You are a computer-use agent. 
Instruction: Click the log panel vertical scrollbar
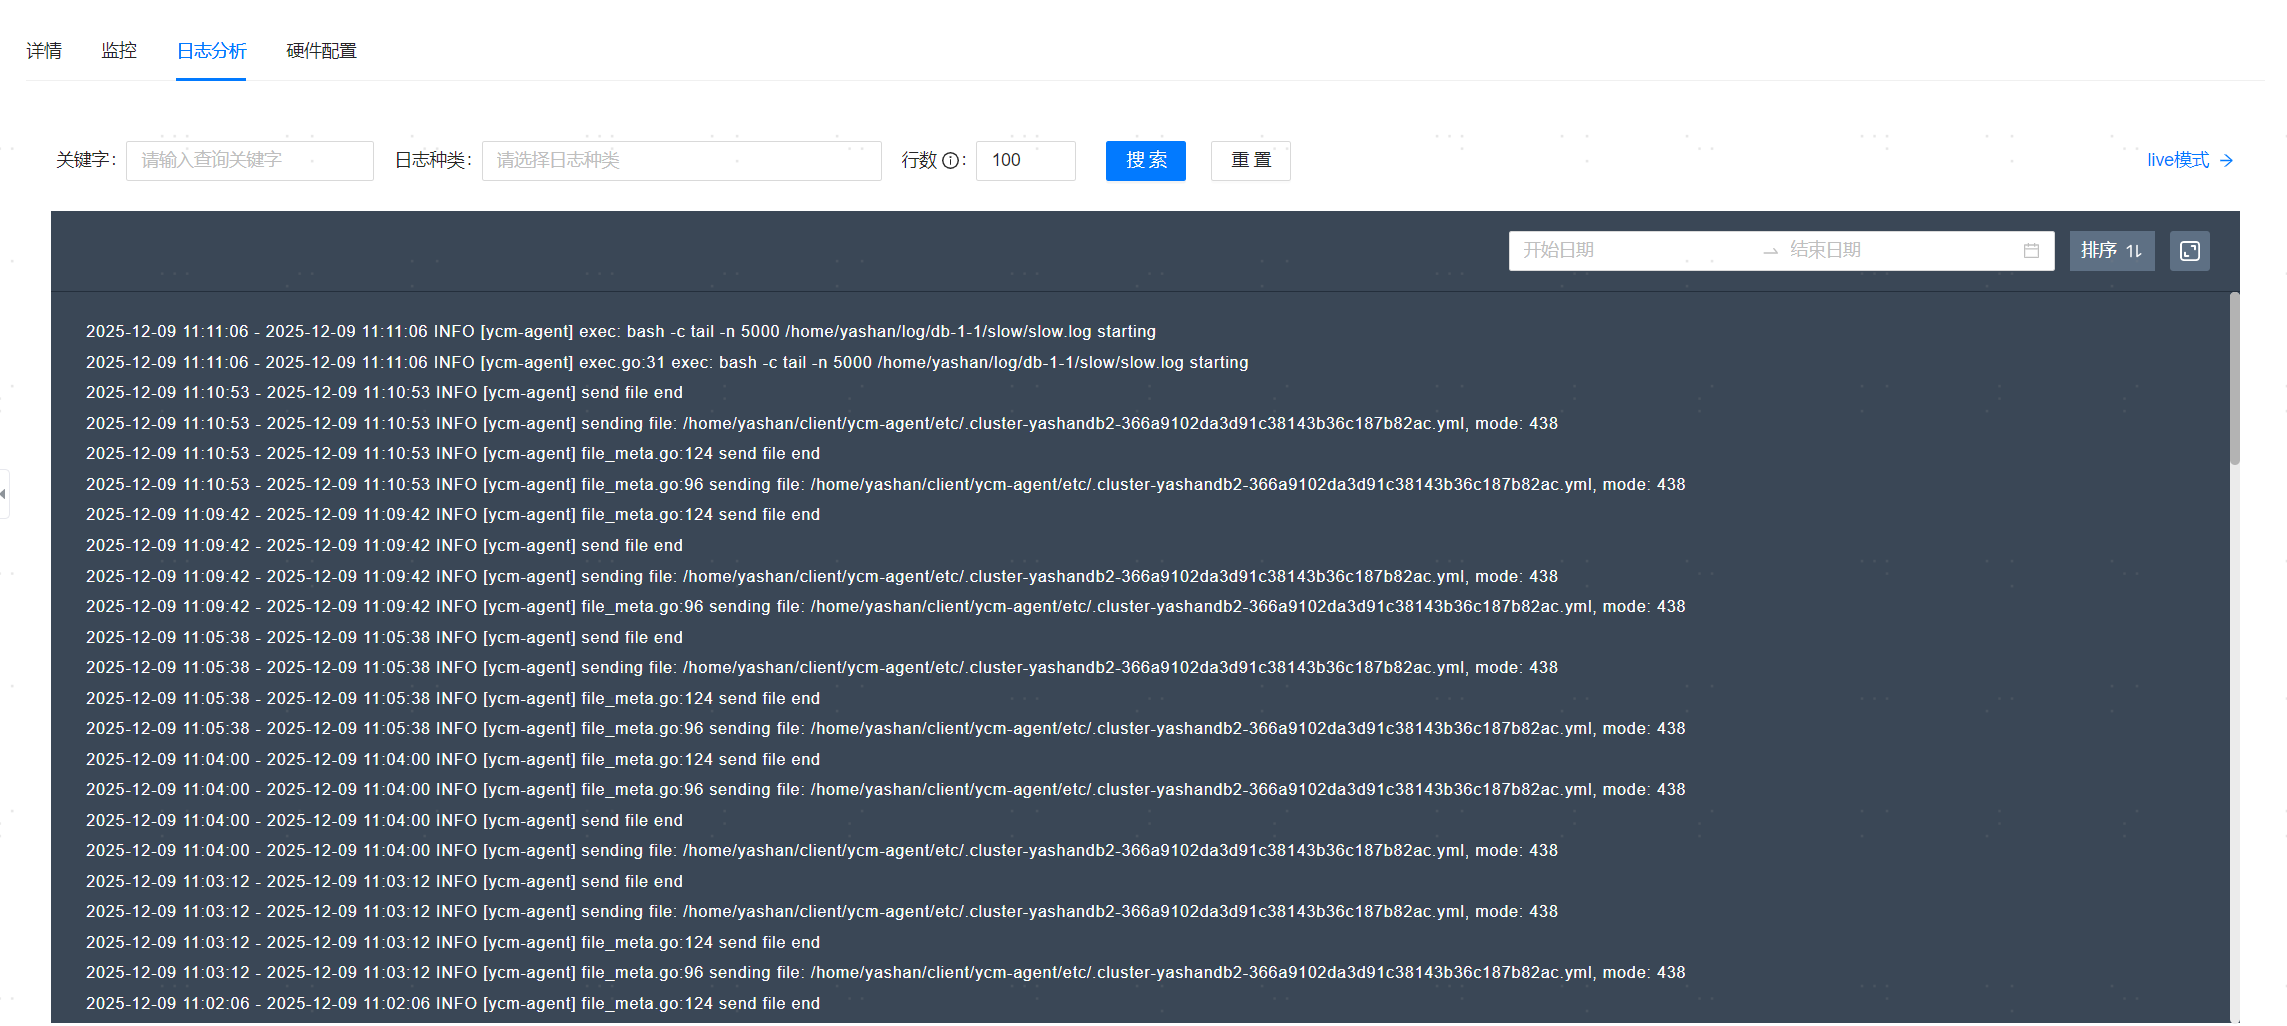pos(2234,380)
